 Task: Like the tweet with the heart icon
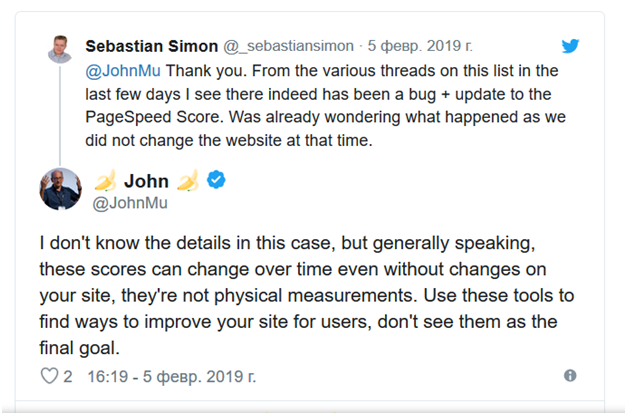point(49,376)
